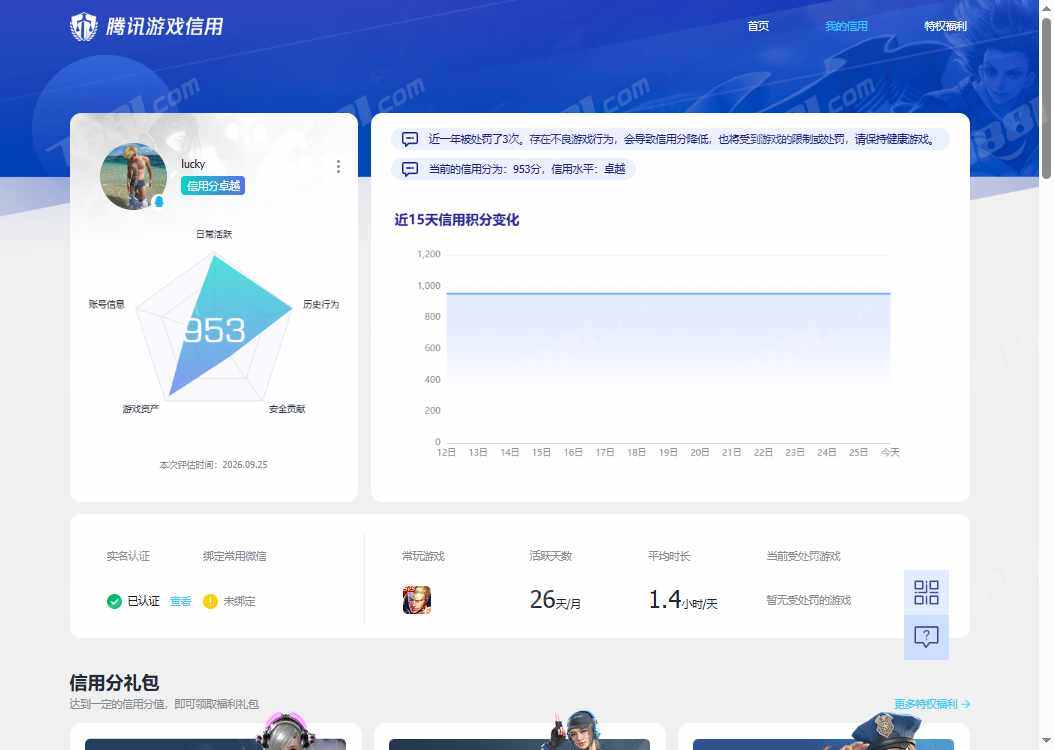Click the 实名认证 label
1054x750 pixels.
tap(128, 556)
